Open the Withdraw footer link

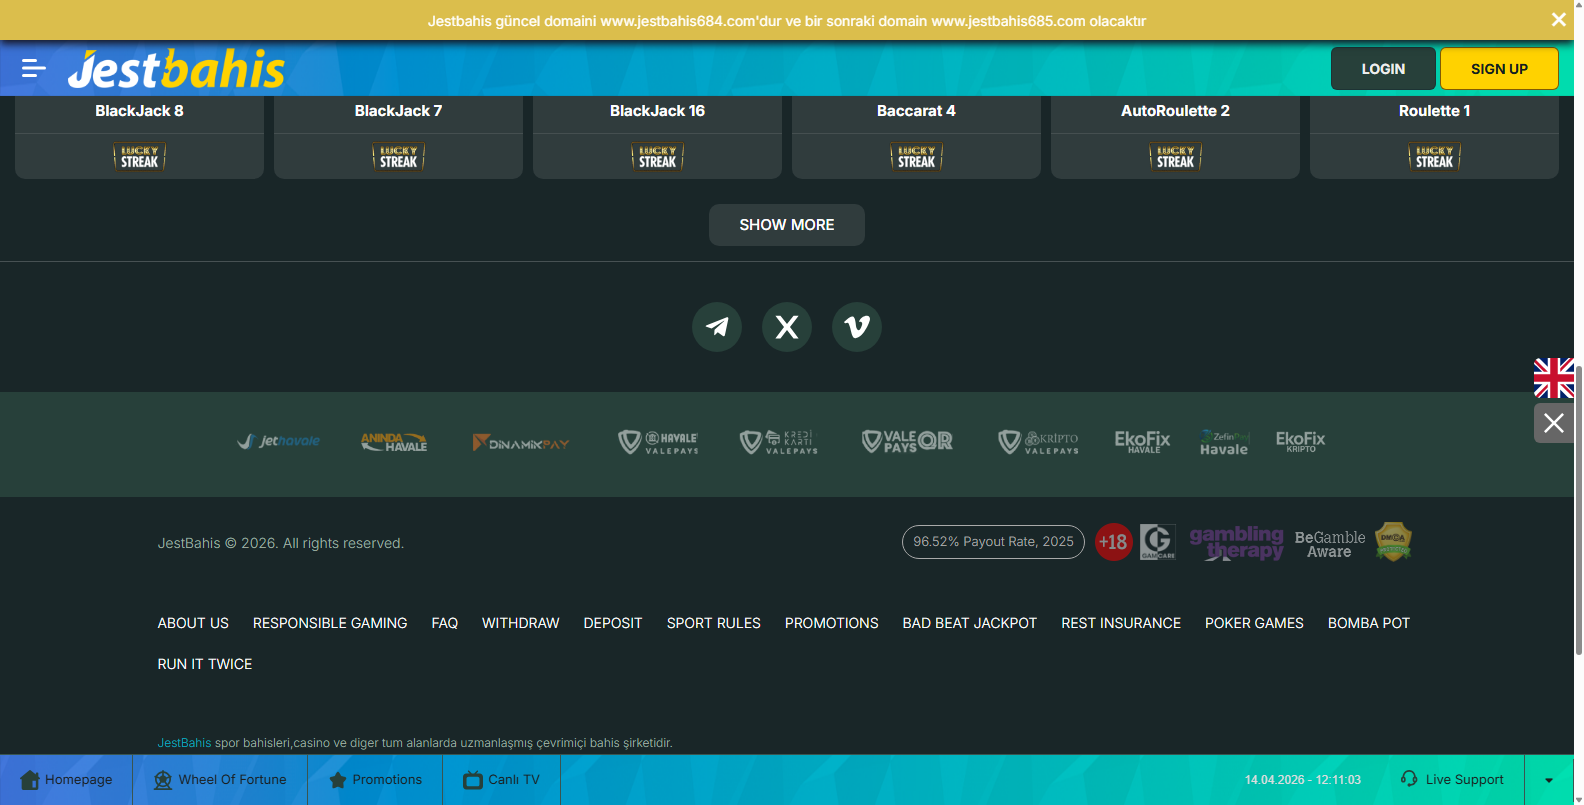pyautogui.click(x=521, y=623)
